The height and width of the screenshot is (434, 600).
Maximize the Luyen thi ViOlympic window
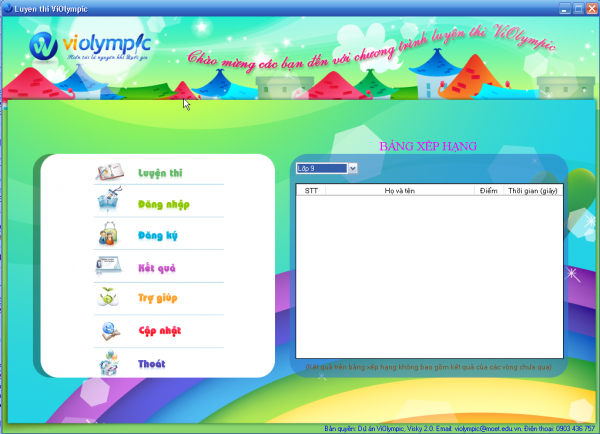578,8
